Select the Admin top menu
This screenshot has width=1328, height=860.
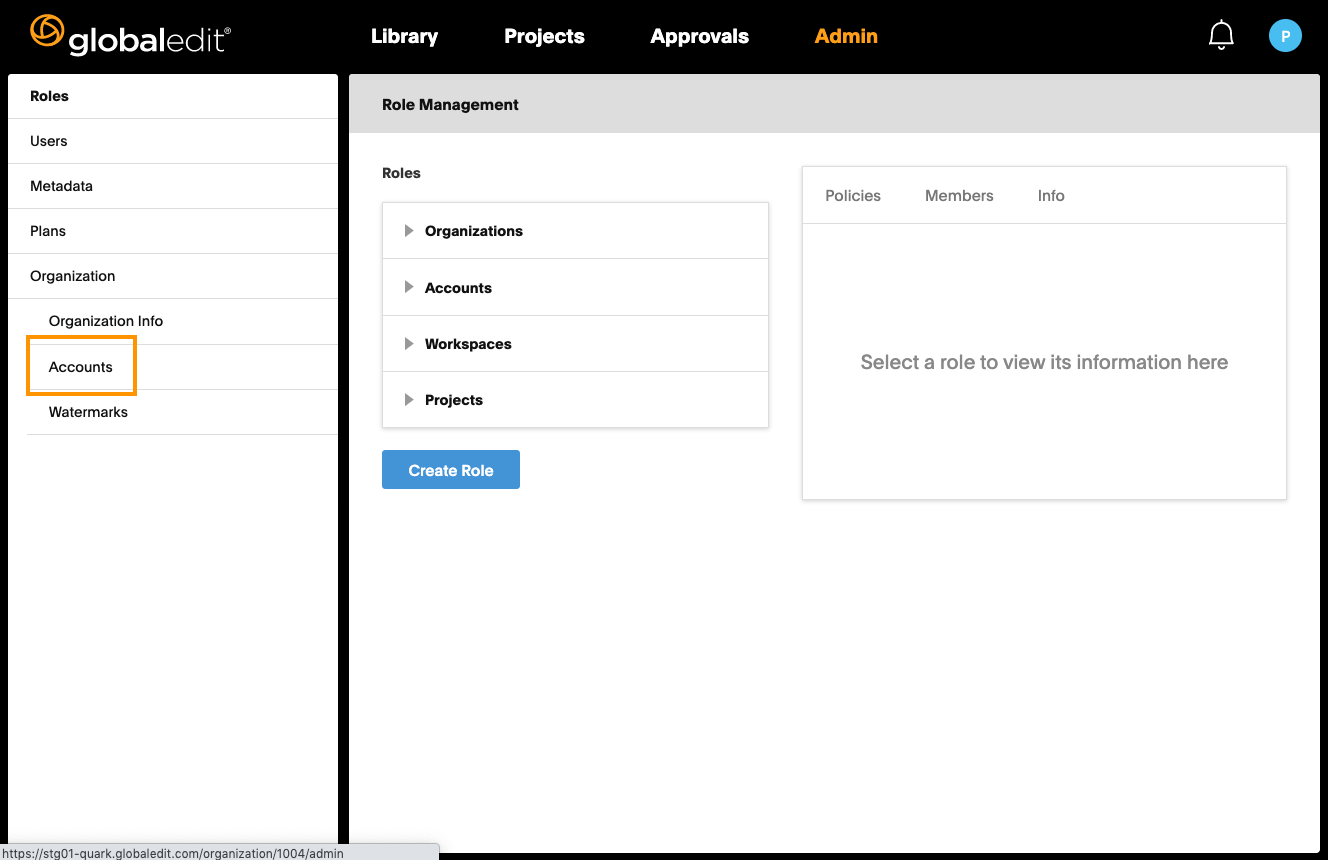tap(846, 36)
